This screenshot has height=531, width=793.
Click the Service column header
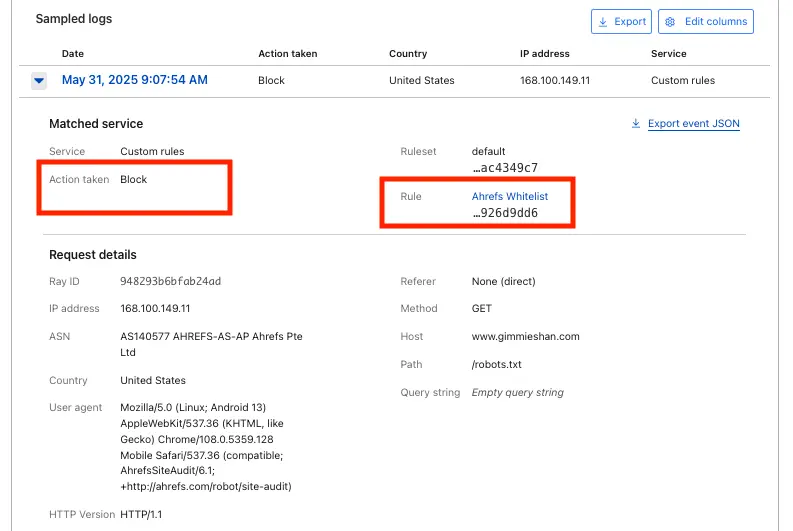click(x=669, y=54)
